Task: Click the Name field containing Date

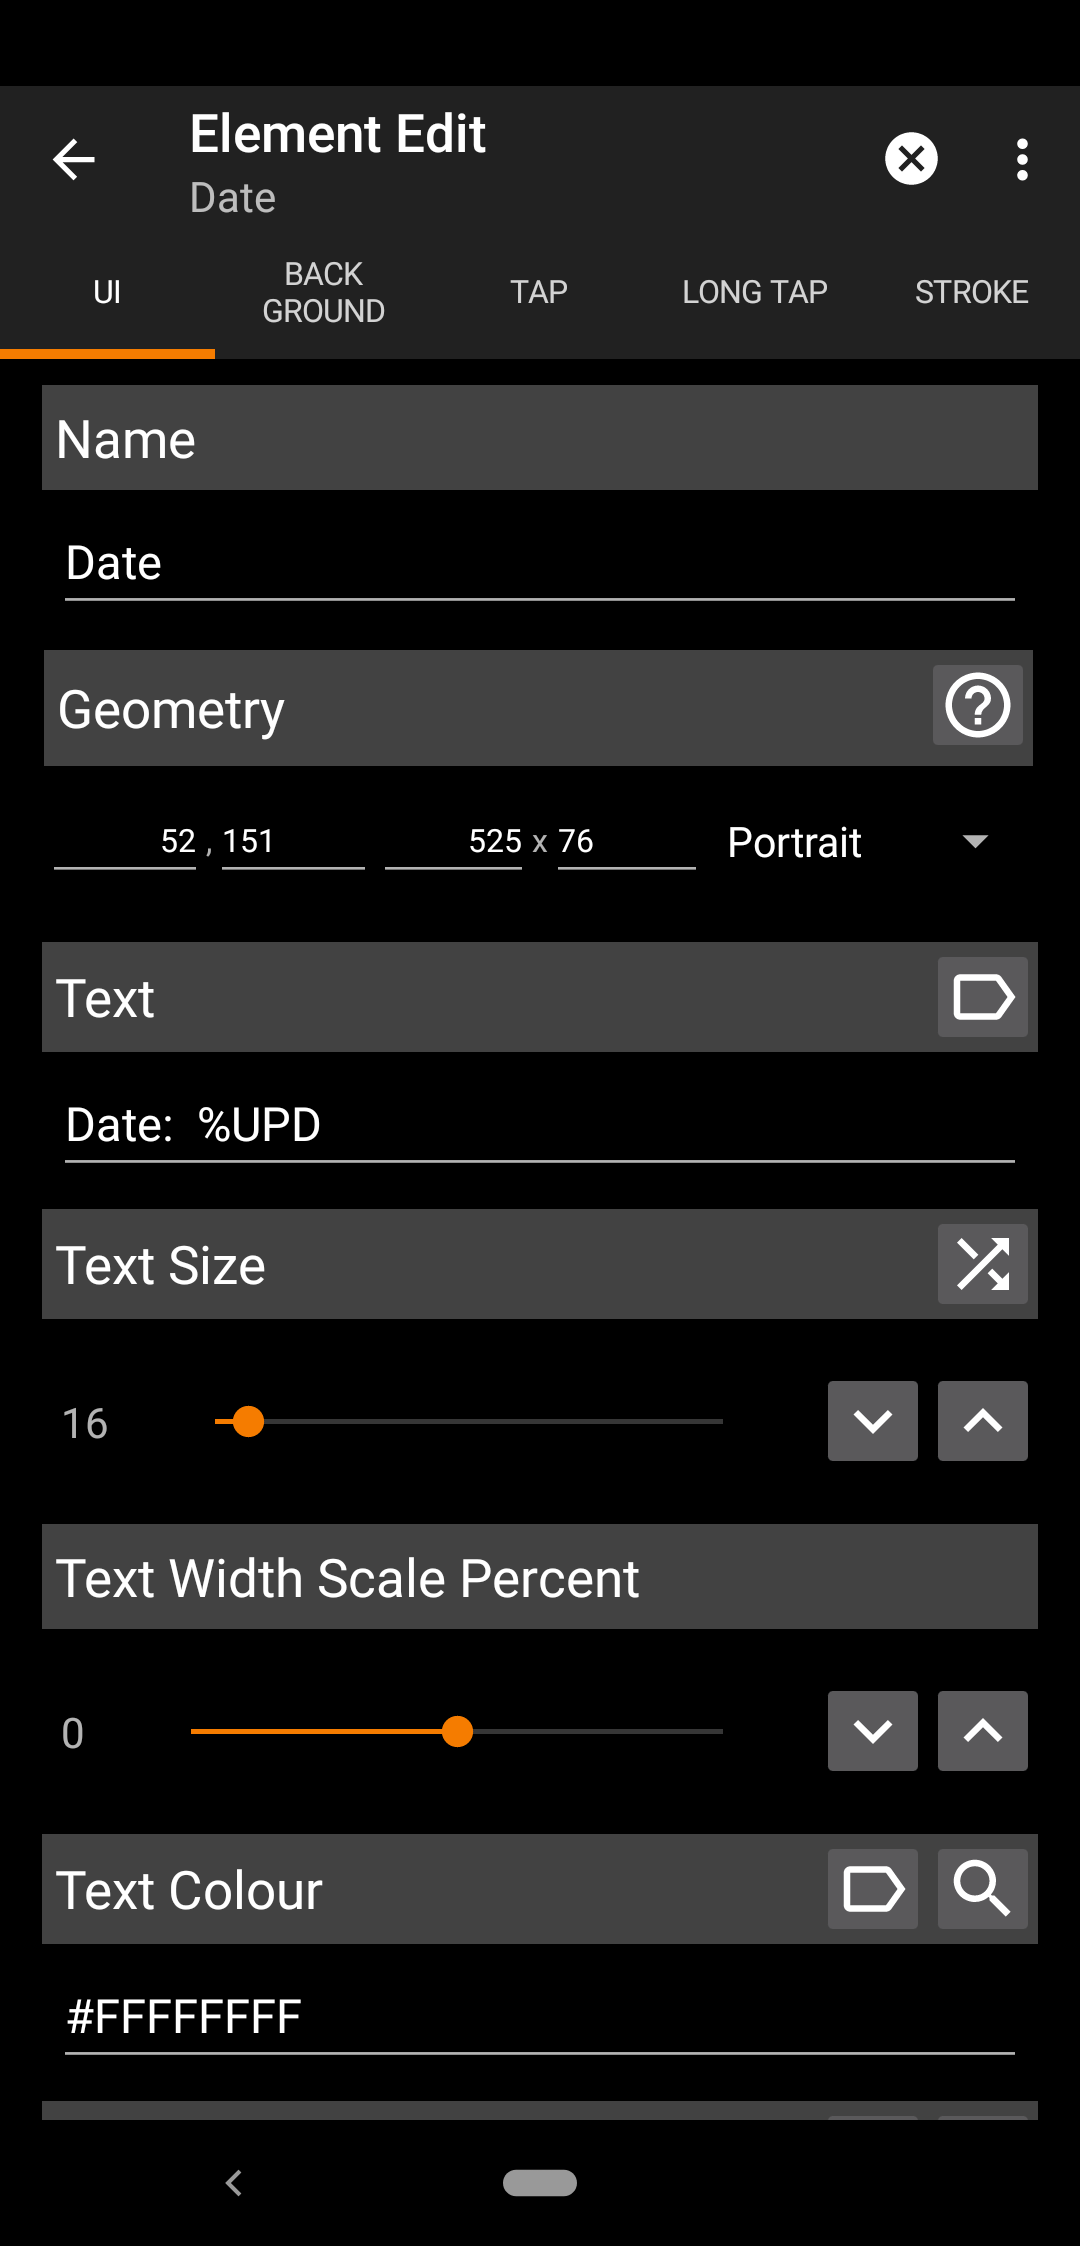Action: point(539,563)
